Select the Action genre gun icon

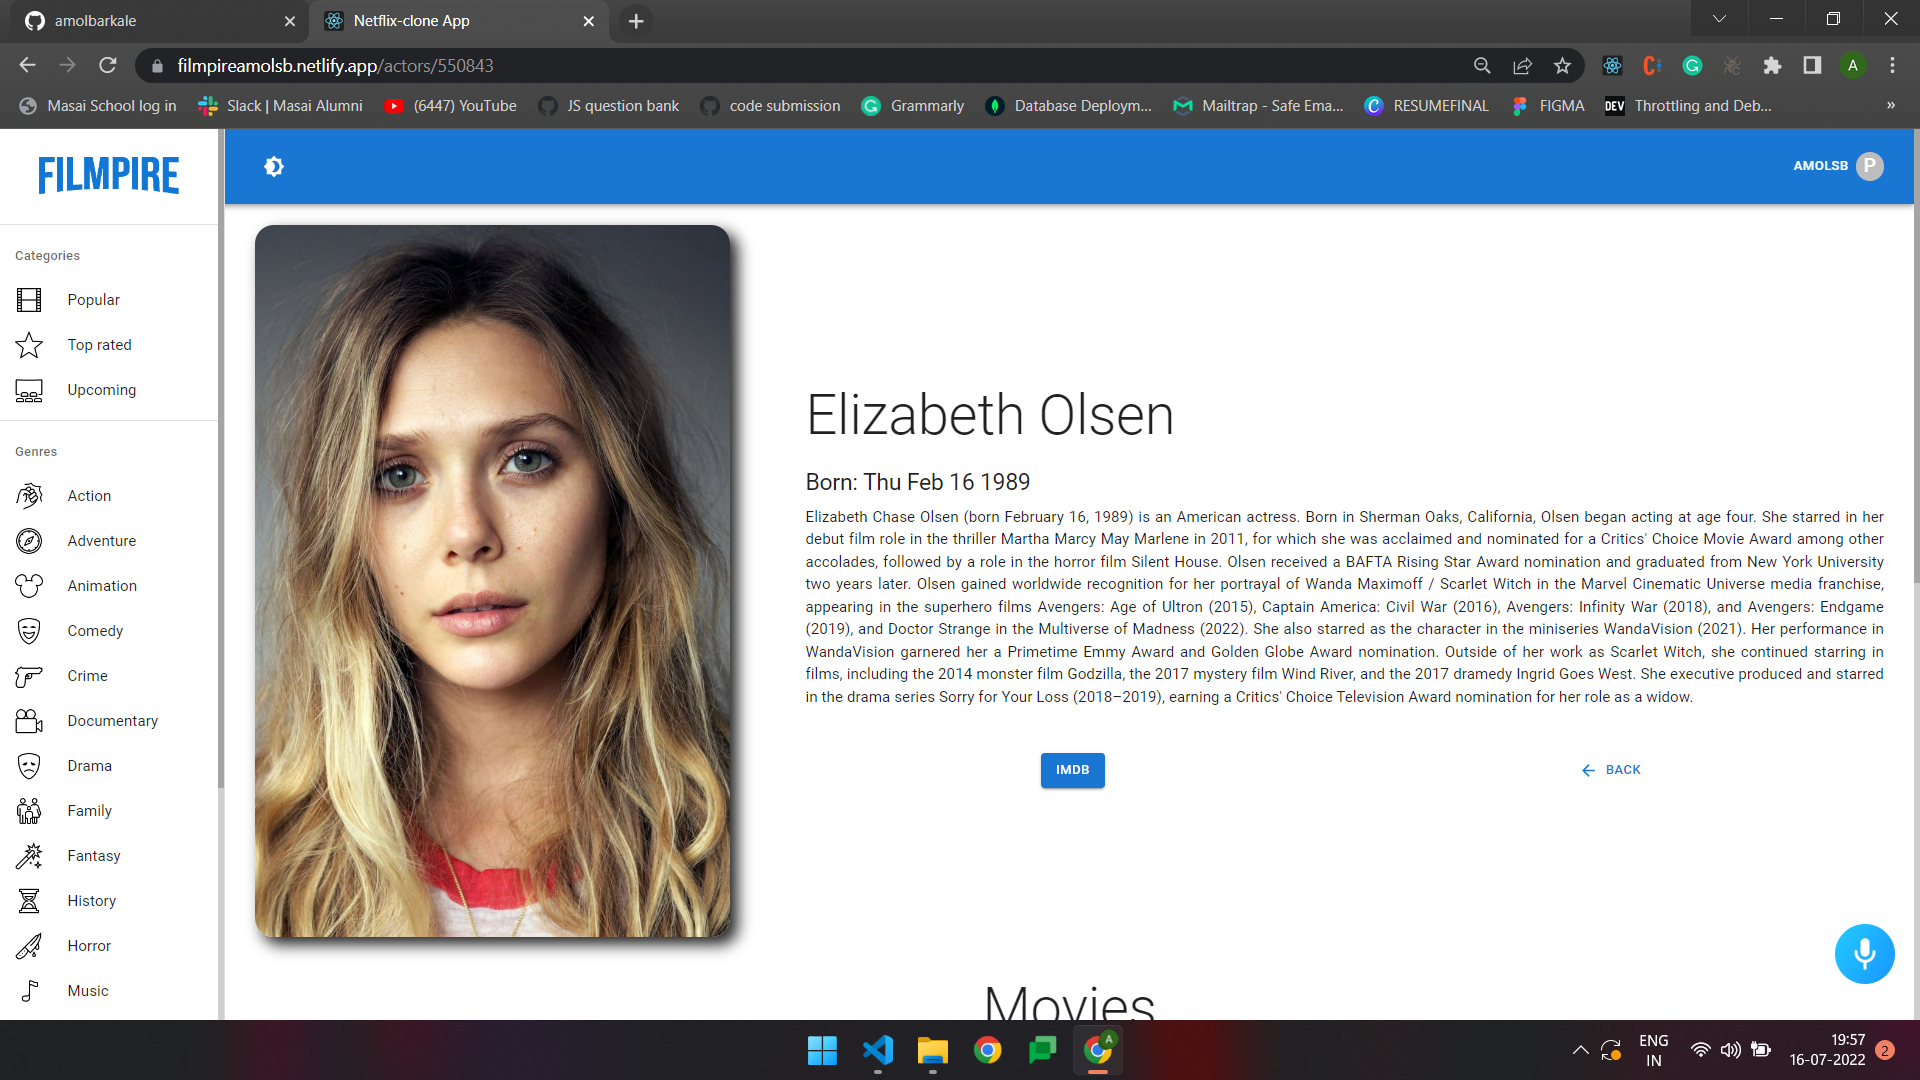click(29, 496)
